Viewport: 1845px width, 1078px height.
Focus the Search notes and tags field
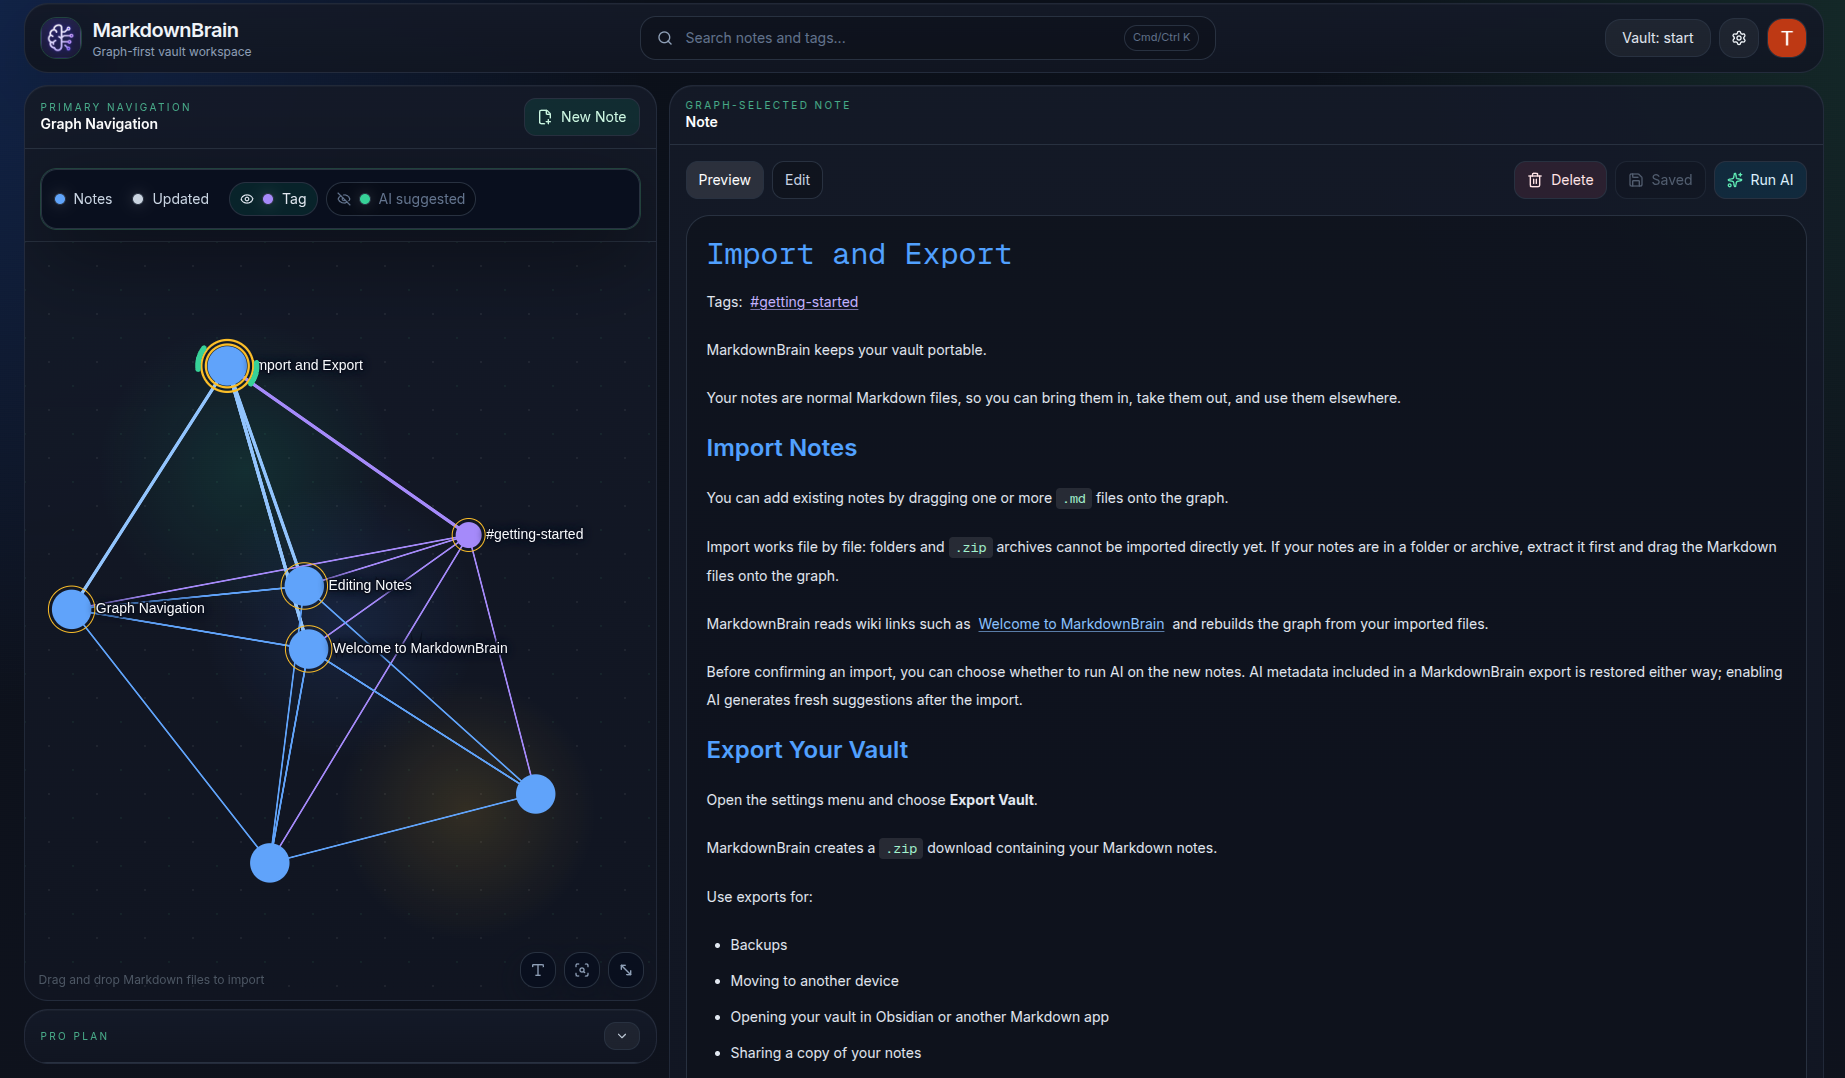(x=927, y=38)
